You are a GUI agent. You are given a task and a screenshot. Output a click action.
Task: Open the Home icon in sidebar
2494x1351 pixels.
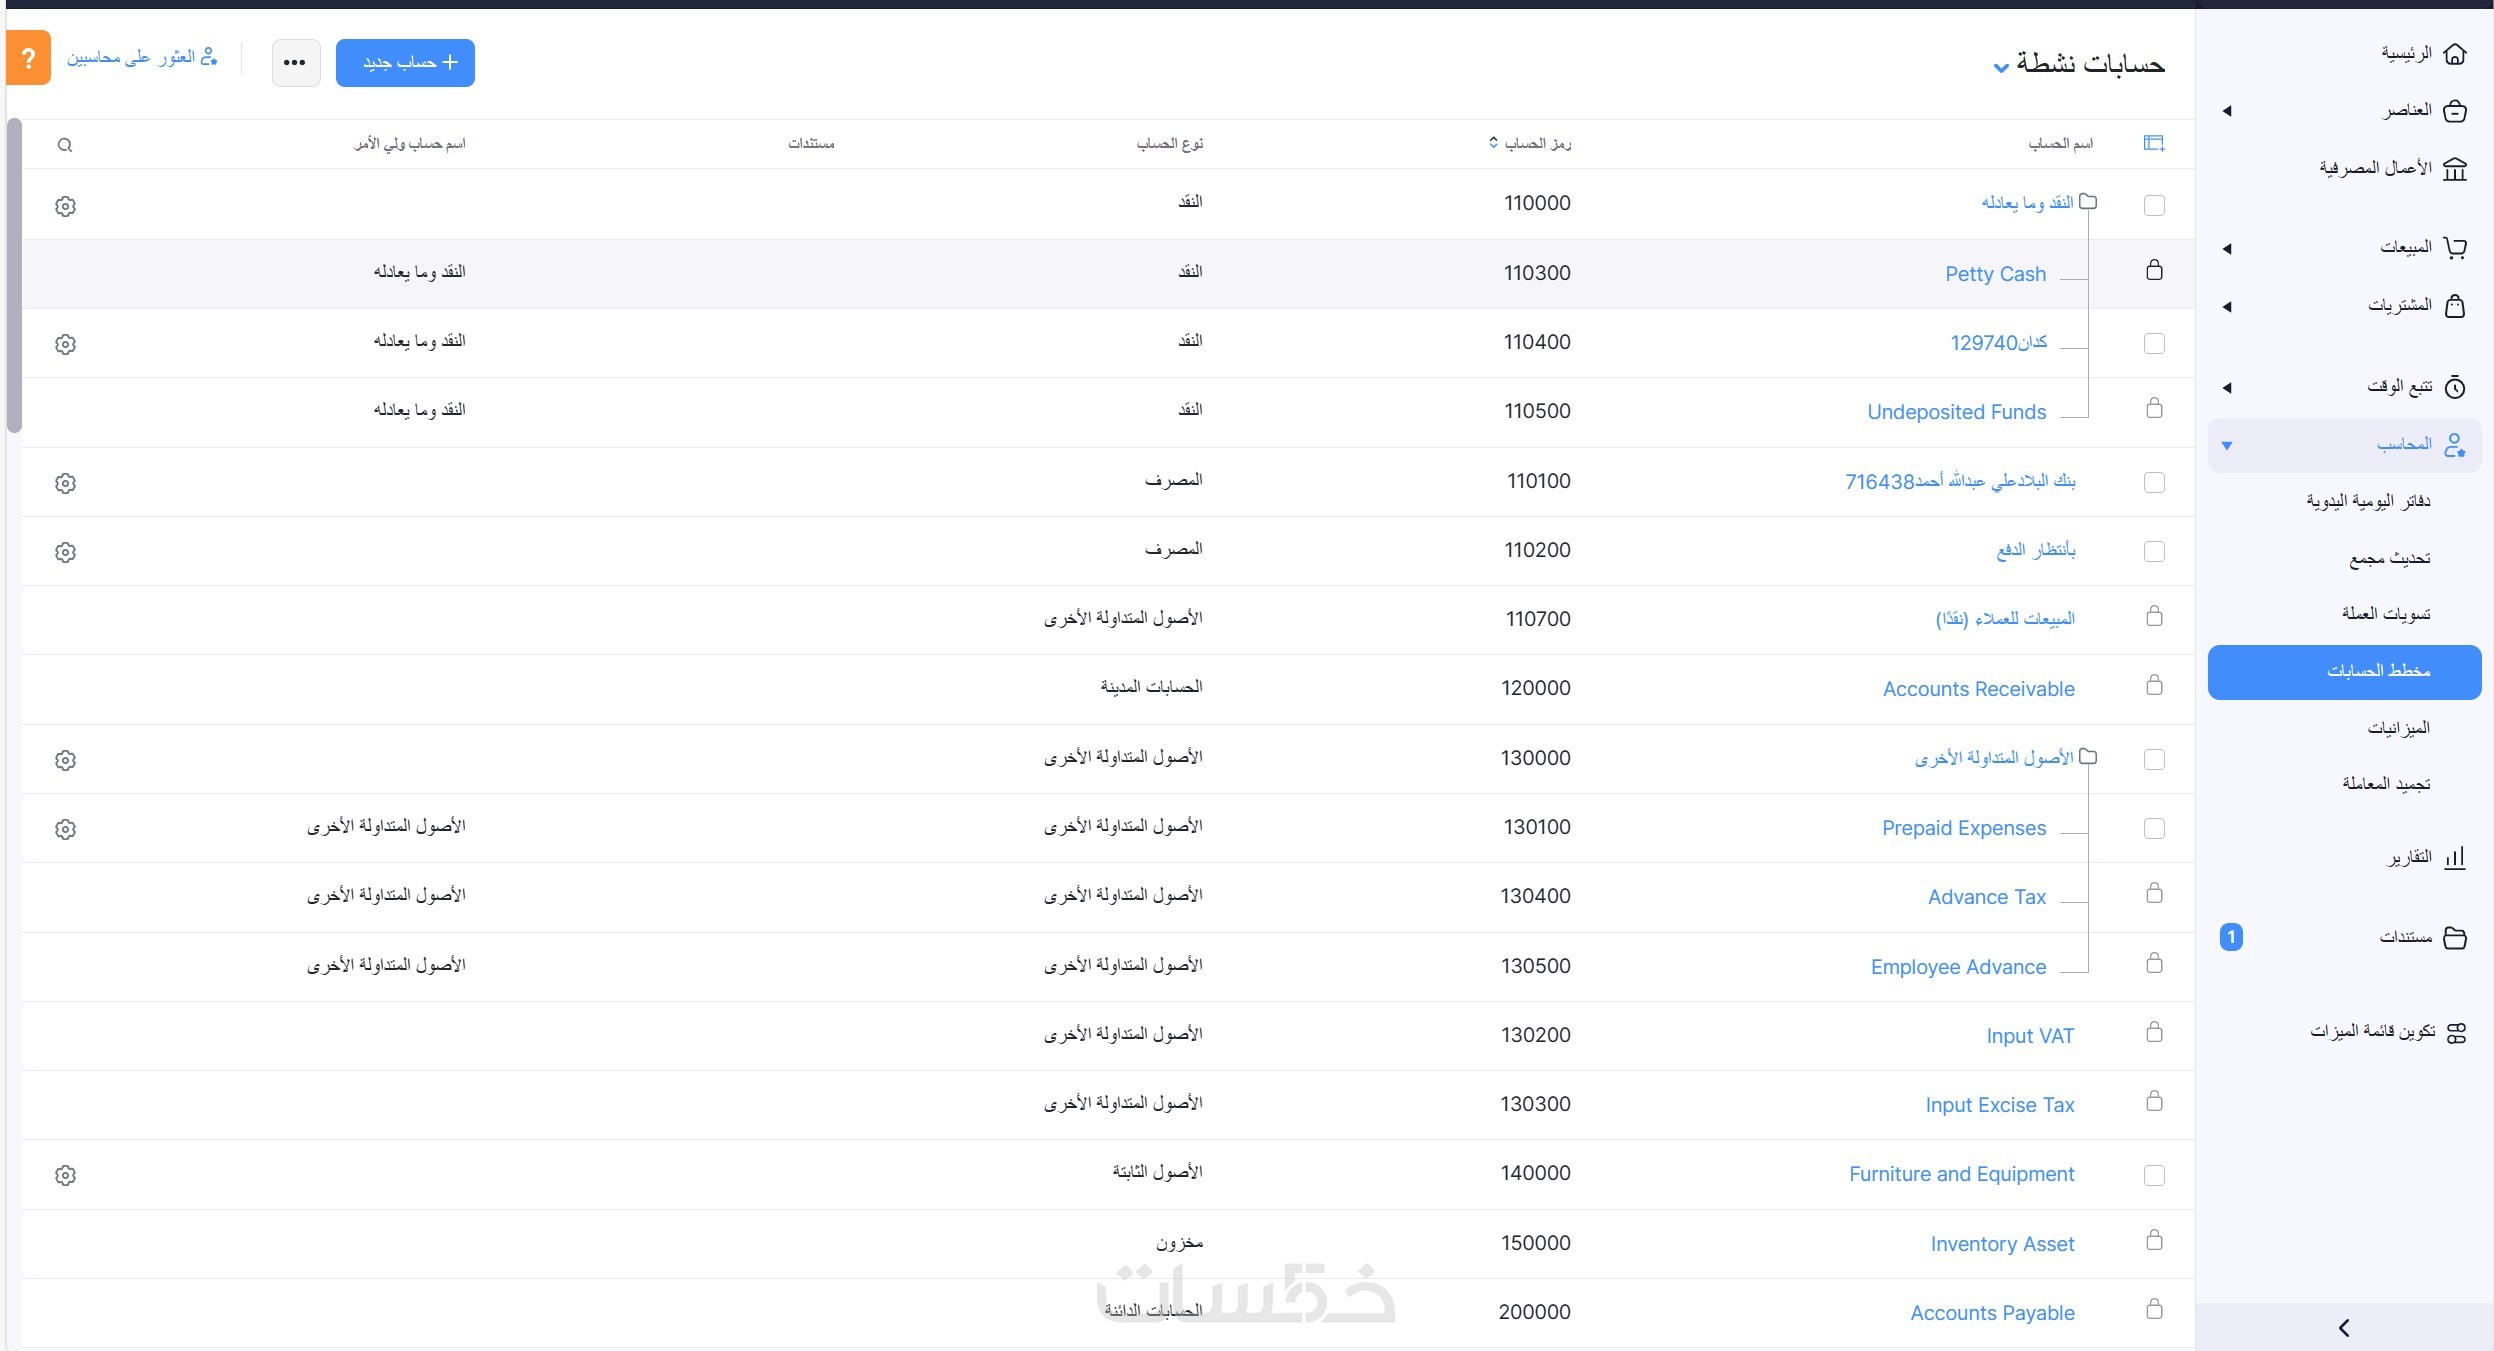click(x=2455, y=54)
